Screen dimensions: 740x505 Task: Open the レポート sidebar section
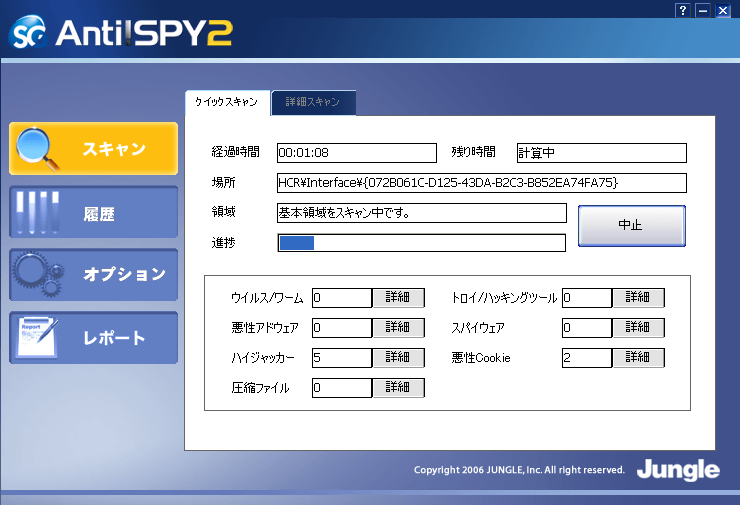(93, 337)
